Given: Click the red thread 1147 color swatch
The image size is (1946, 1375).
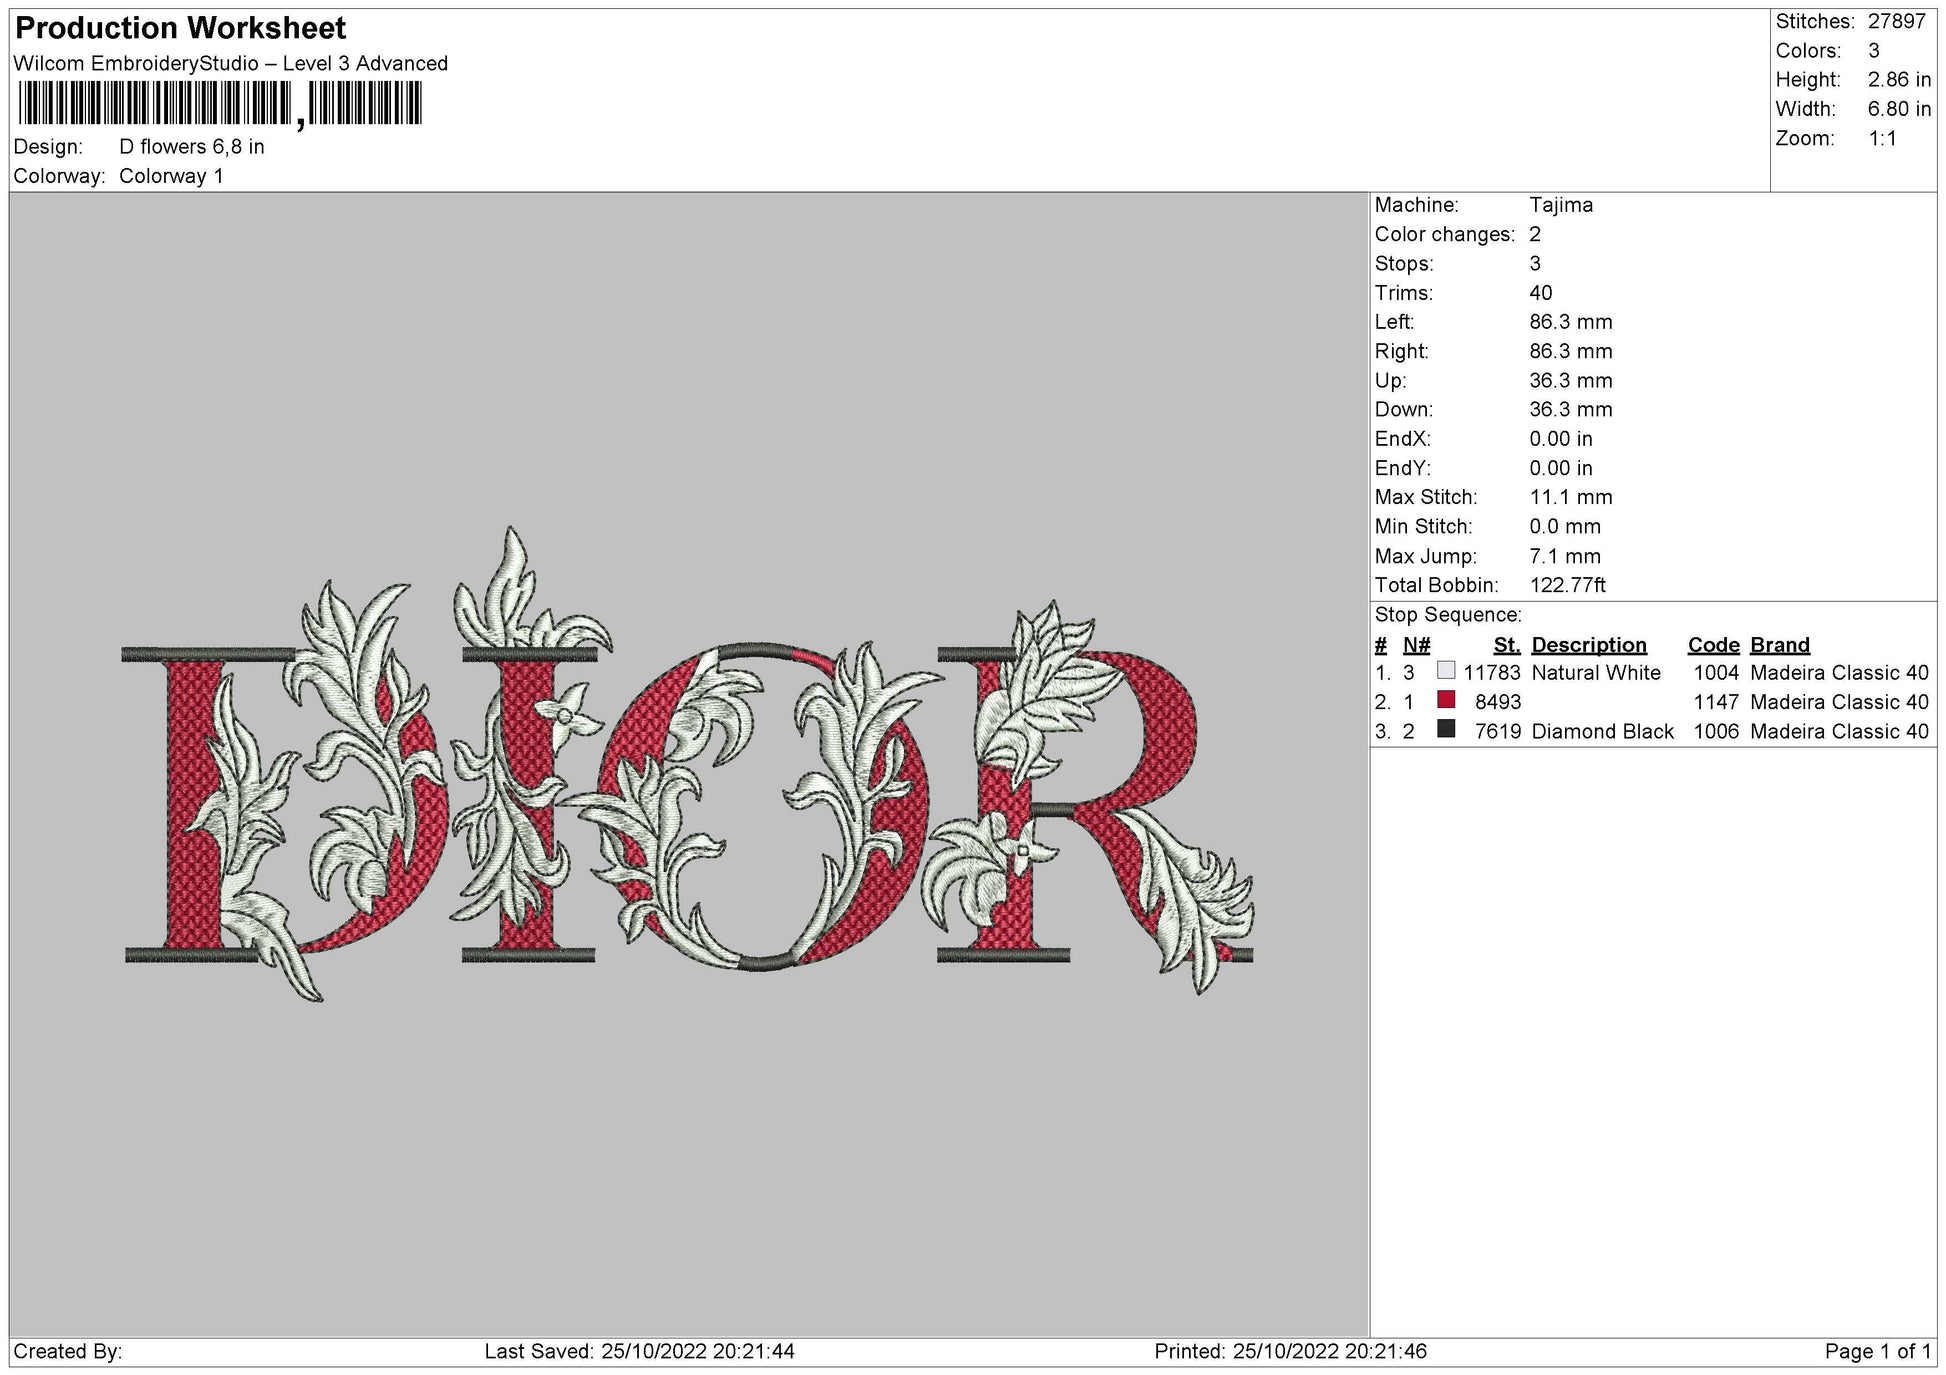Looking at the screenshot, I should tap(1445, 700).
